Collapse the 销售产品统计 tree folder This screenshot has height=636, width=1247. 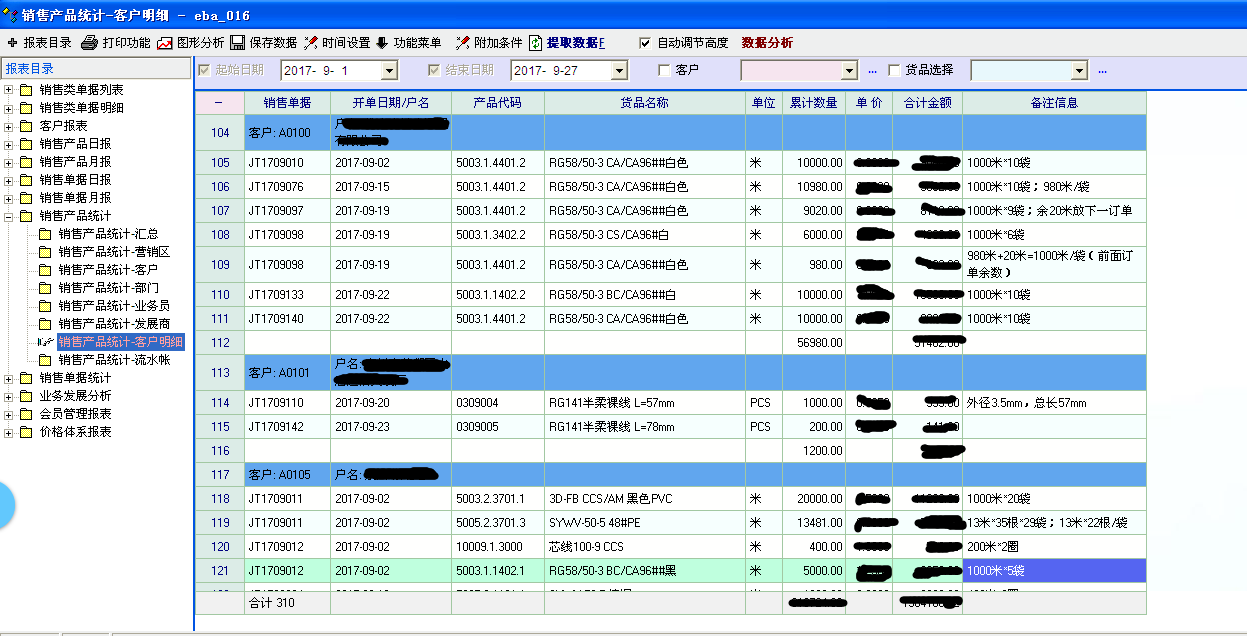[x=9, y=216]
